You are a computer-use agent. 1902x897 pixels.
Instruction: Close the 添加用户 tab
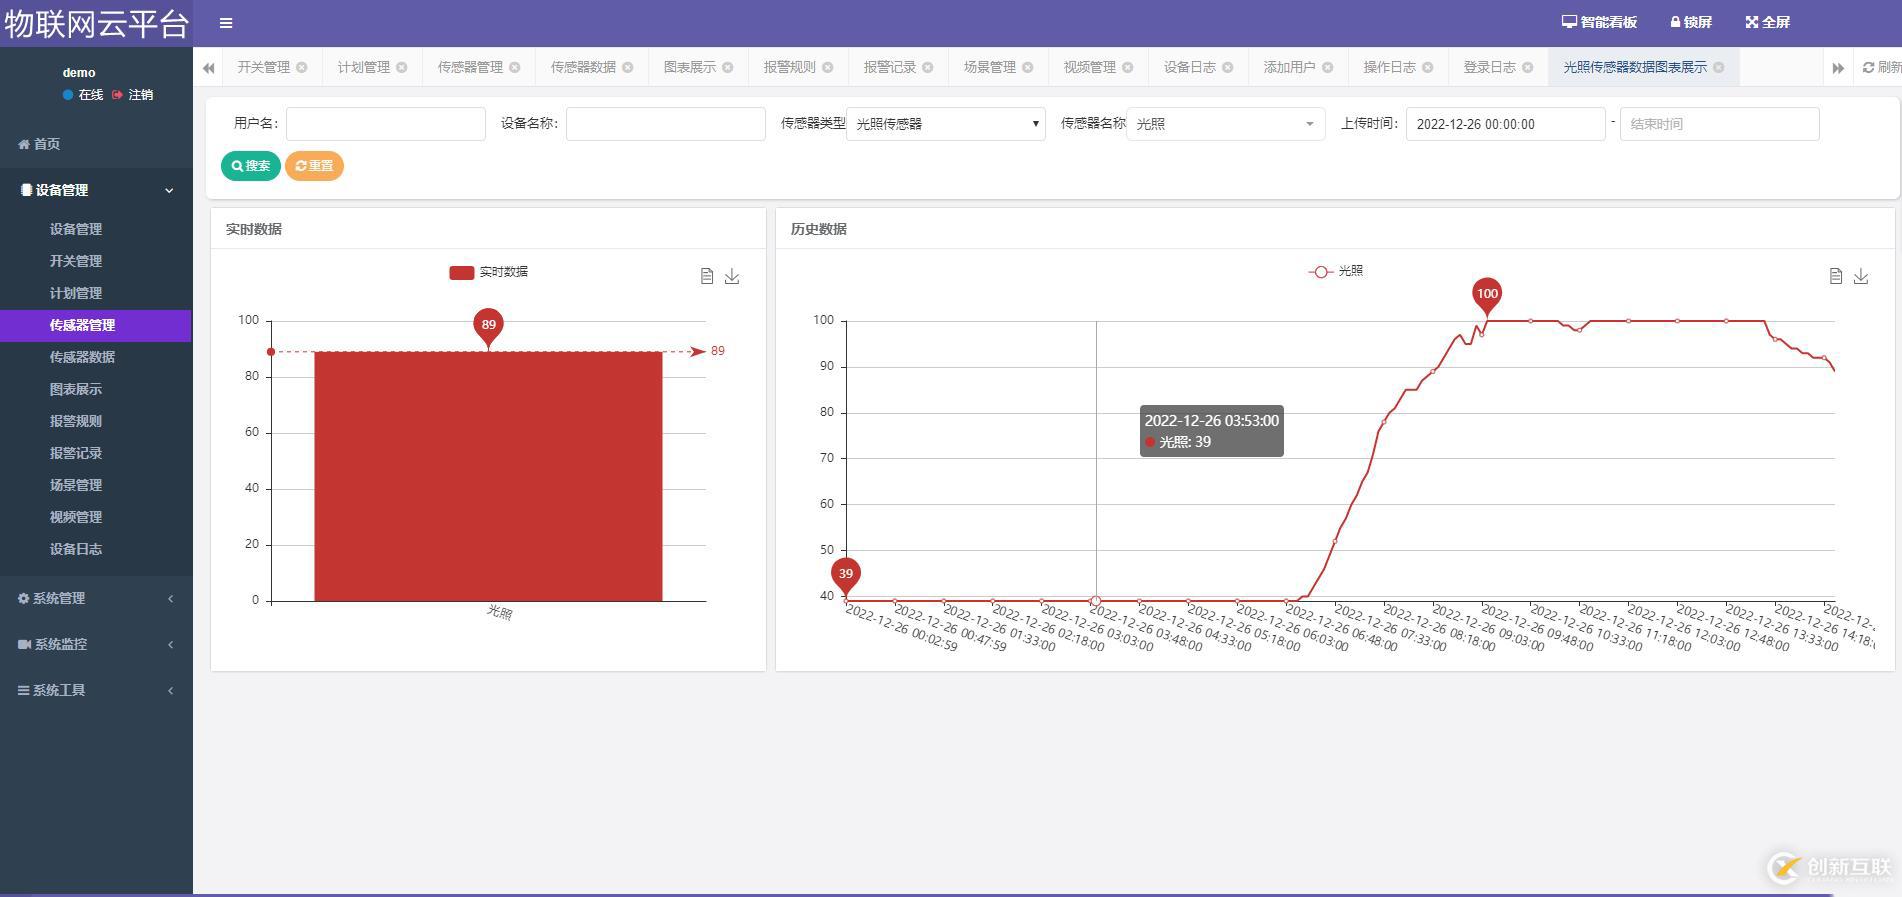(1328, 67)
